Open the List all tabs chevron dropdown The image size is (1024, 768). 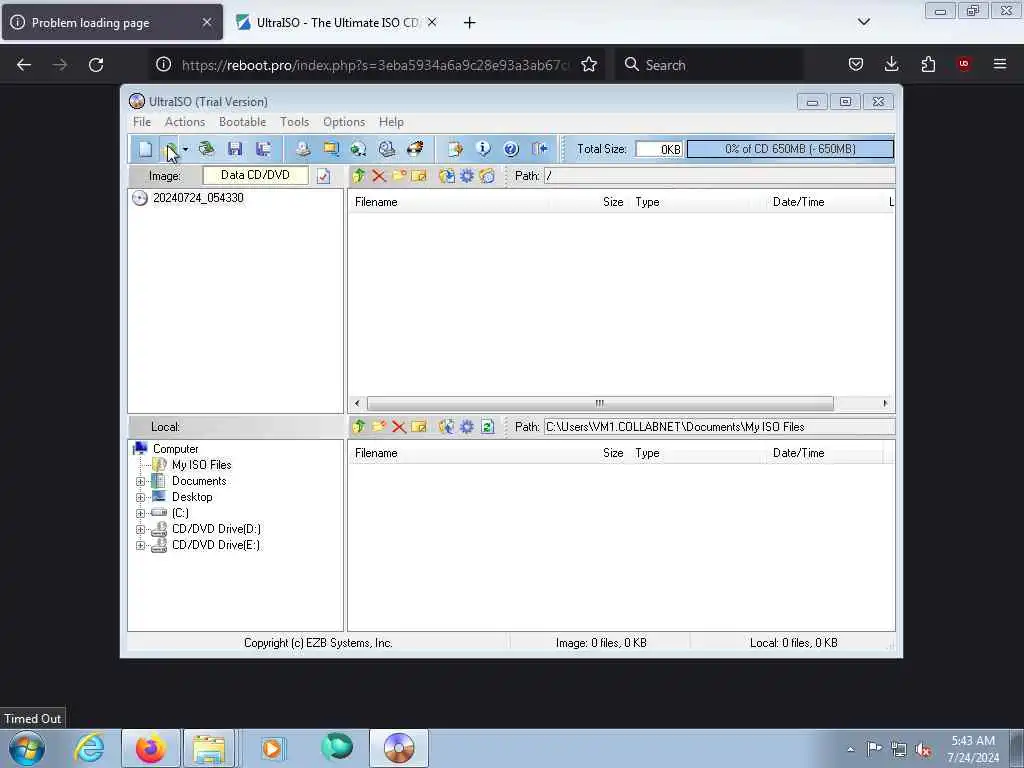tap(864, 22)
